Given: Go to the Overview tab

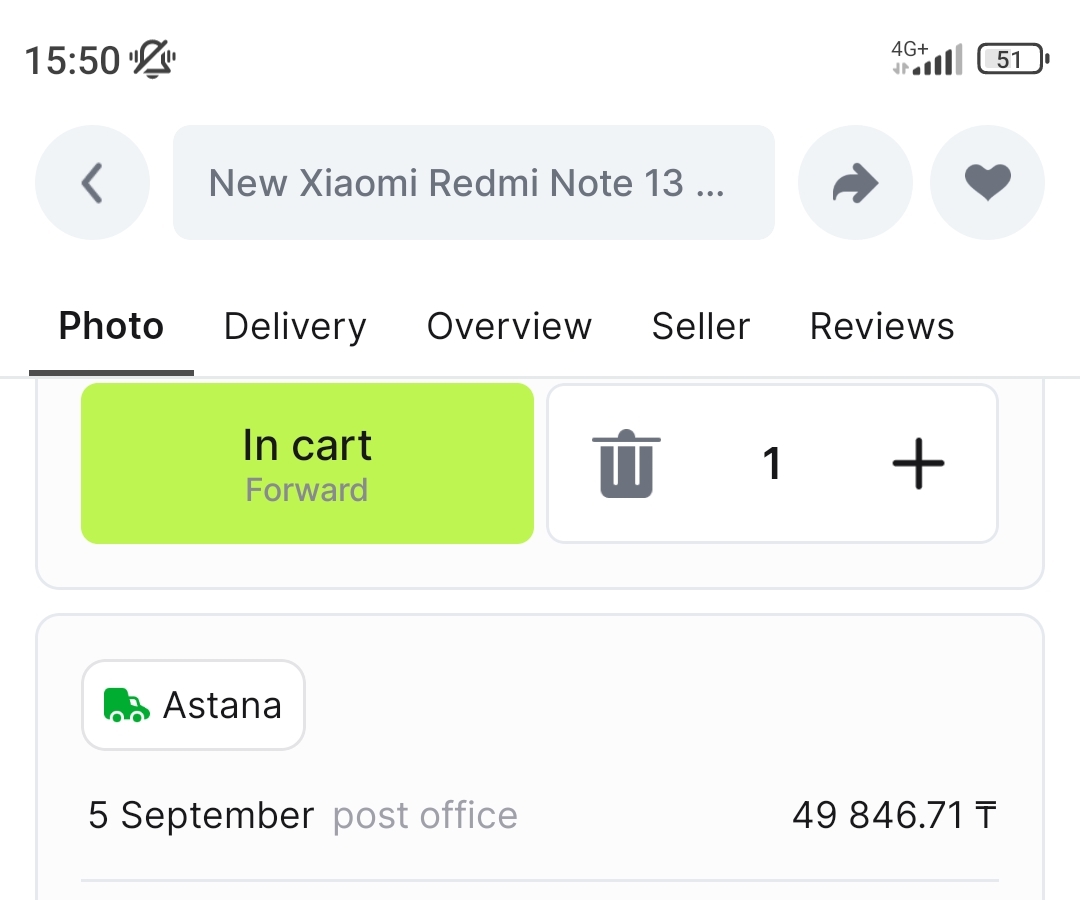Looking at the screenshot, I should click(509, 327).
